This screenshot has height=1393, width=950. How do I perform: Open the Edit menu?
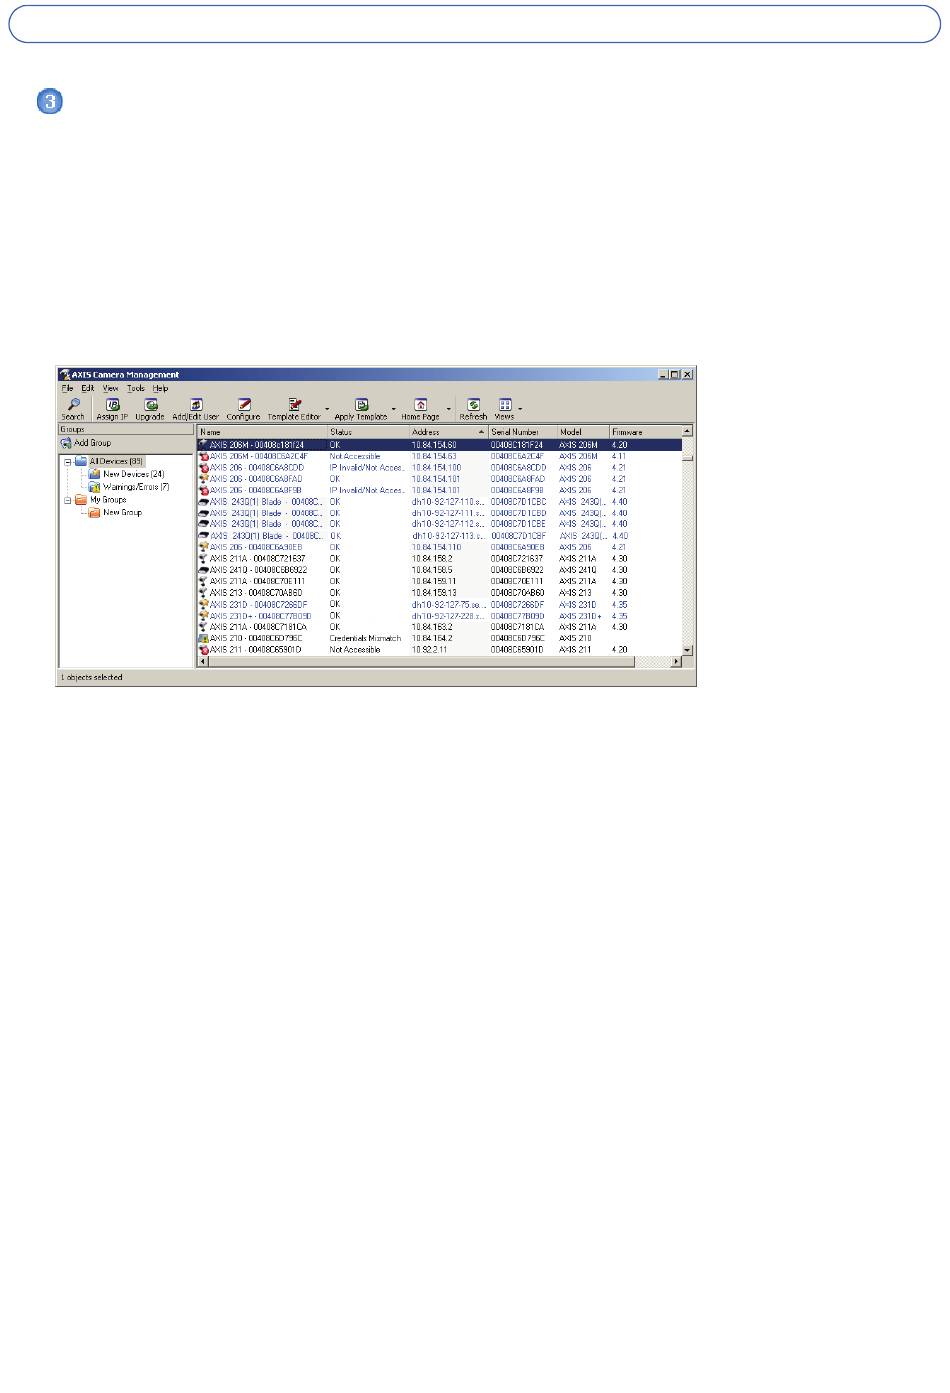pyautogui.click(x=88, y=388)
